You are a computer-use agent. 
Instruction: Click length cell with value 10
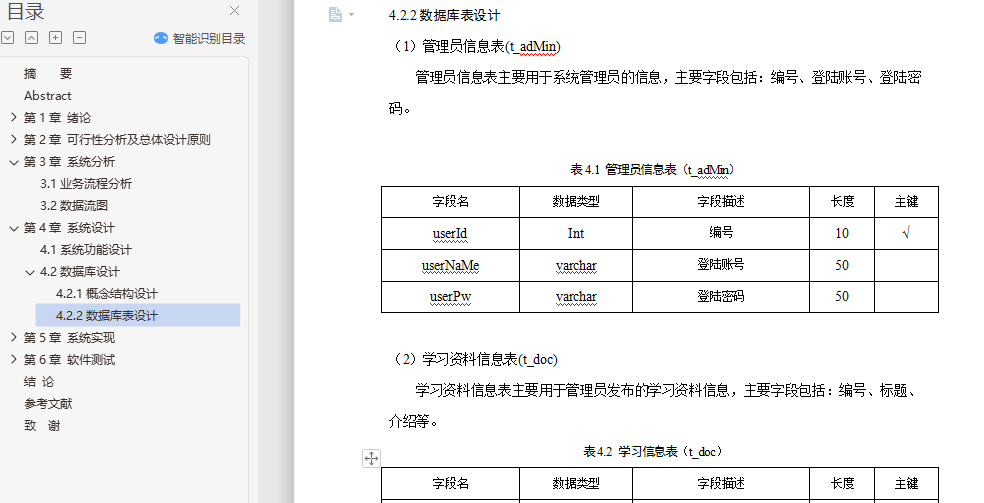(842, 233)
